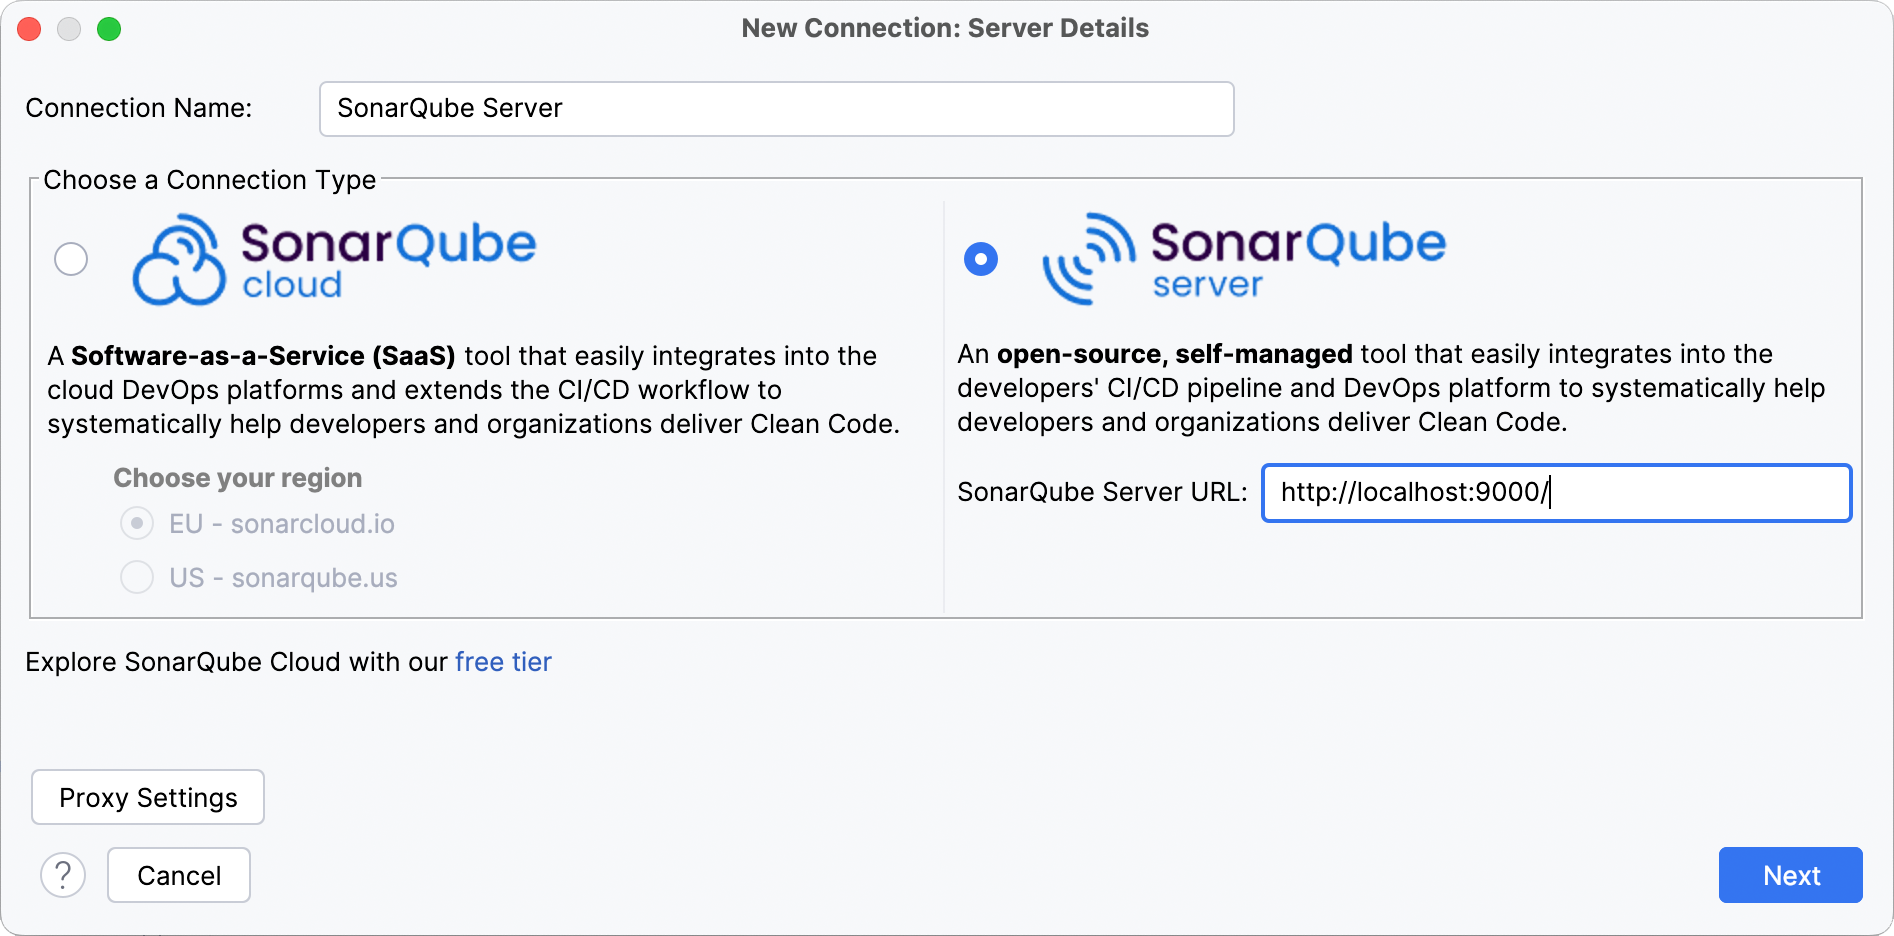
Task: Click in the SonarQube Server URL field
Action: pyautogui.click(x=1556, y=492)
